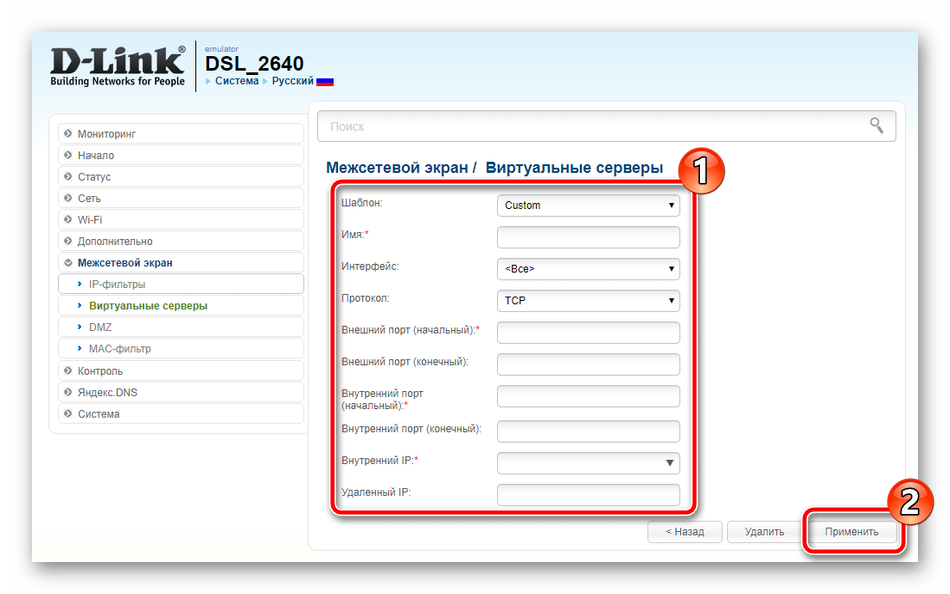Open the Шаблон template dropdown
Screen dimensions: 950x594
pyautogui.click(x=588, y=205)
